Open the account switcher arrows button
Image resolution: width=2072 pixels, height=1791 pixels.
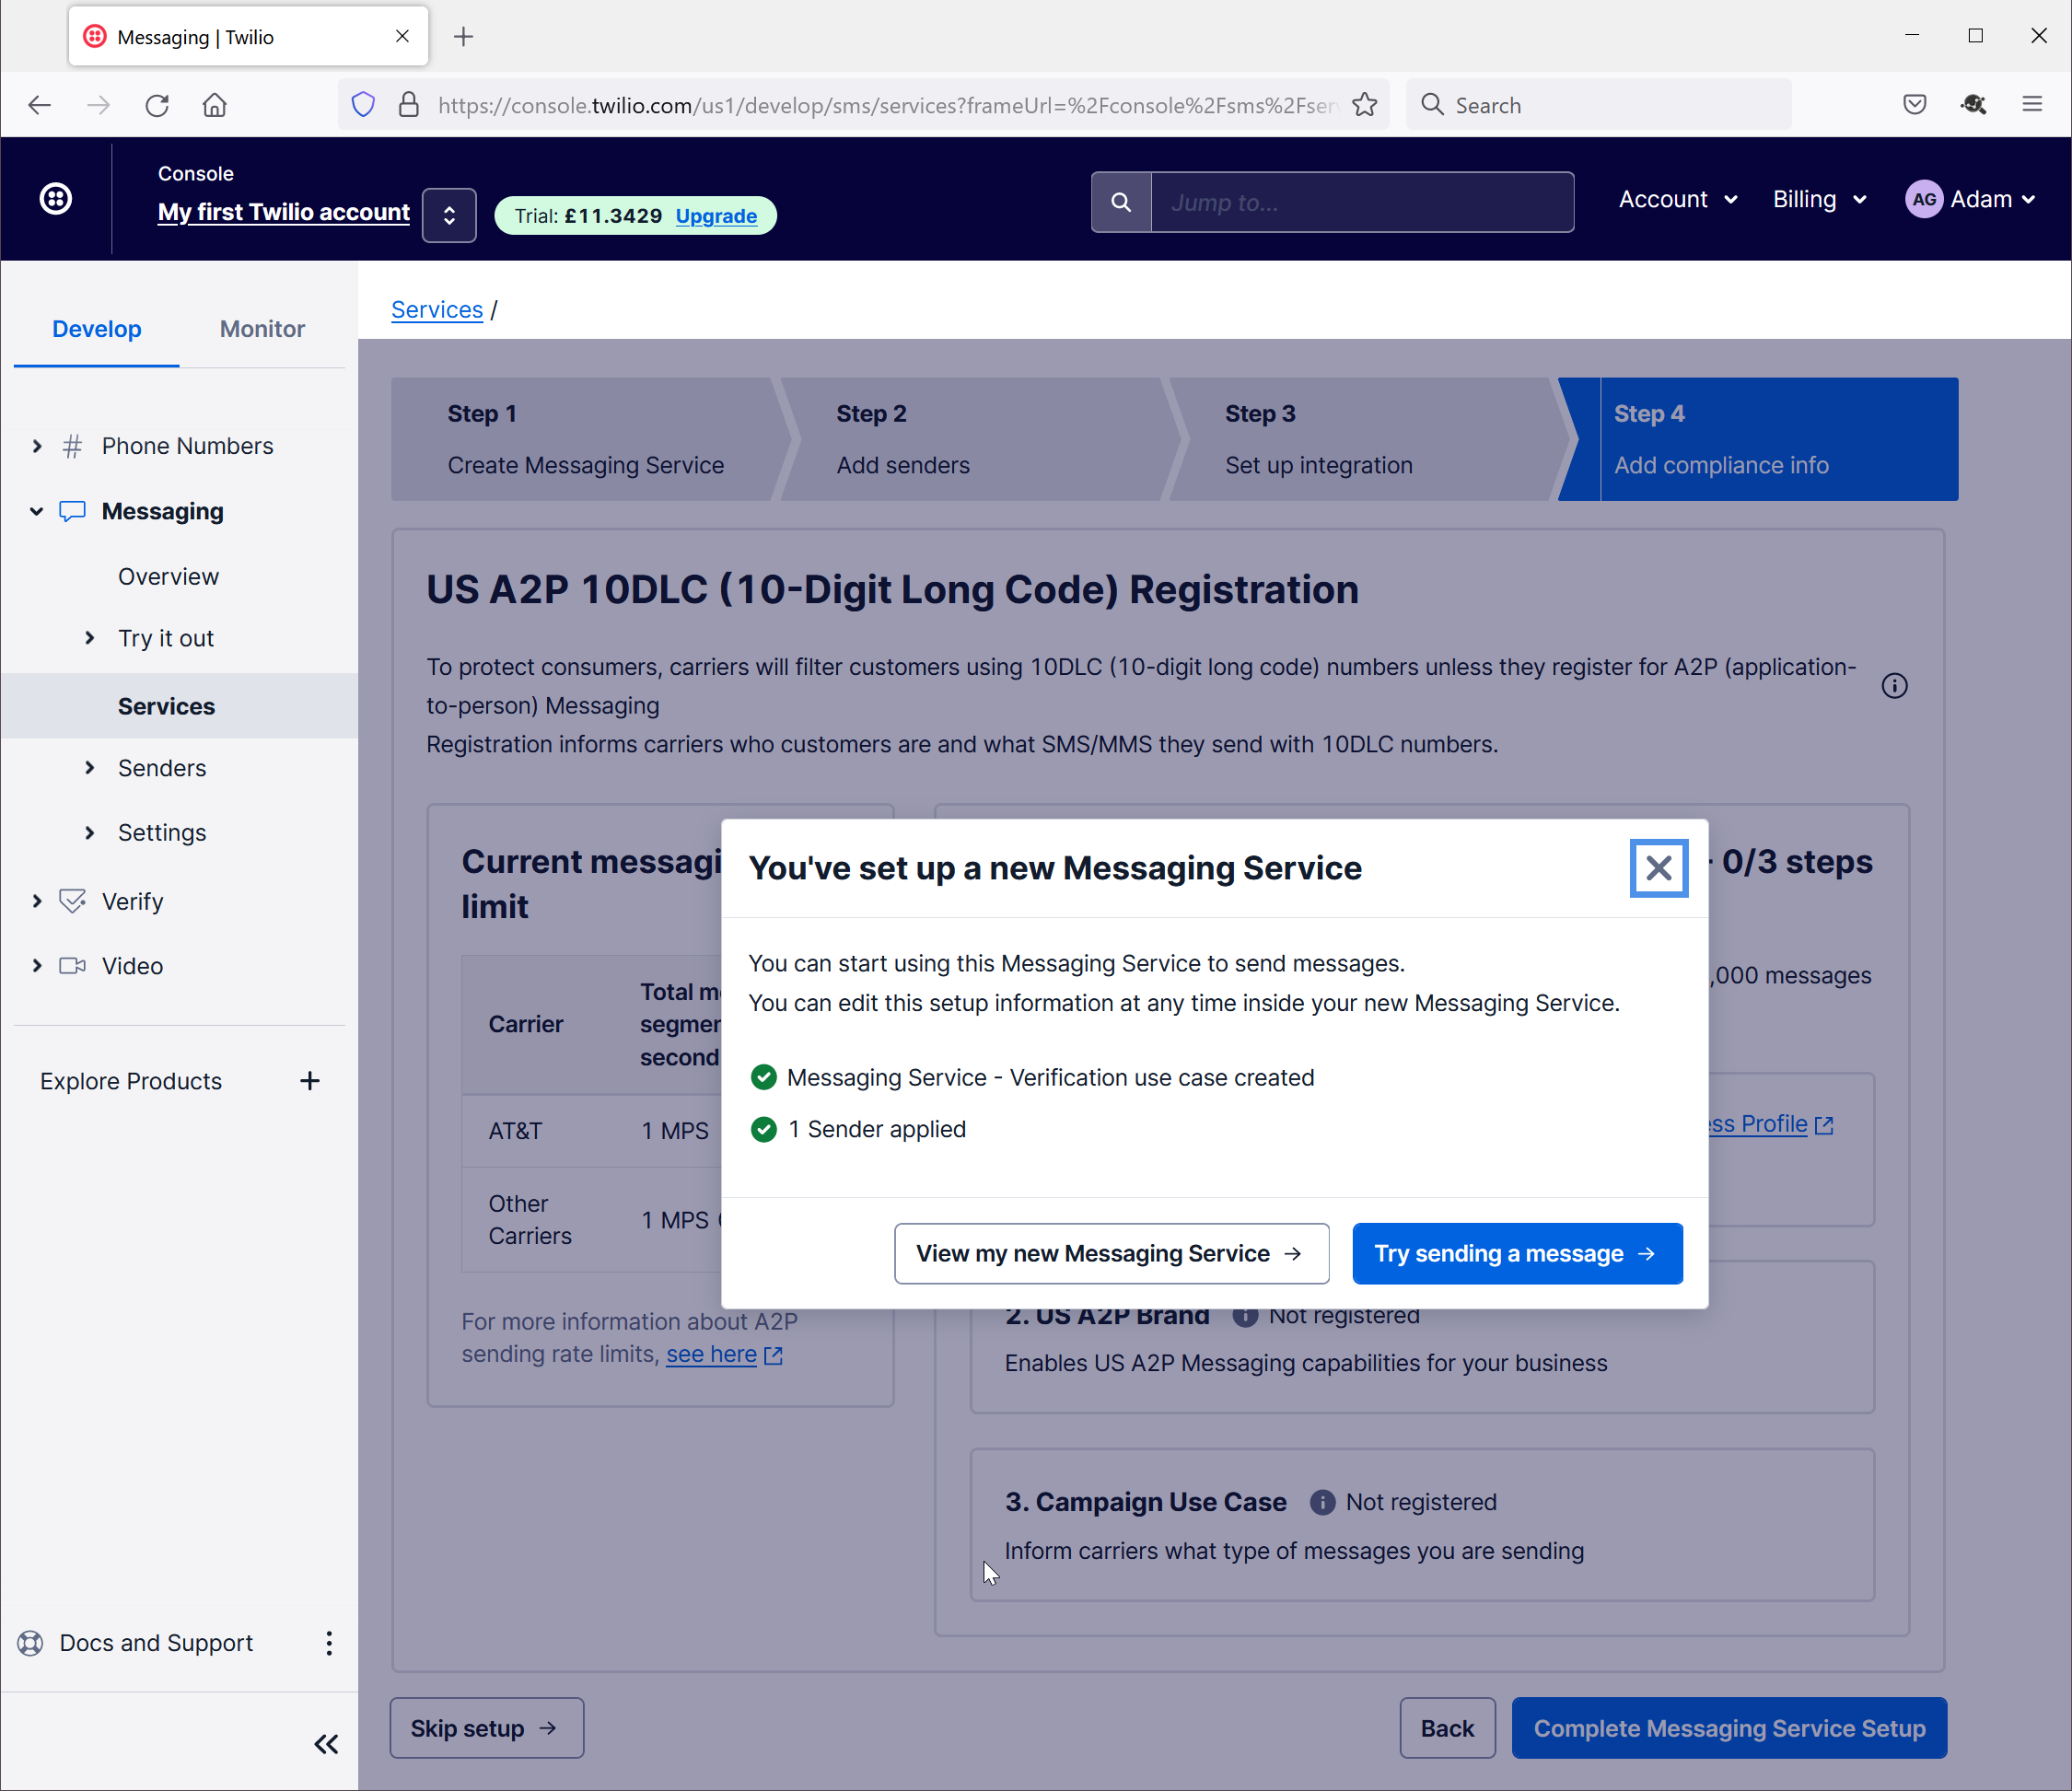pyautogui.click(x=449, y=215)
